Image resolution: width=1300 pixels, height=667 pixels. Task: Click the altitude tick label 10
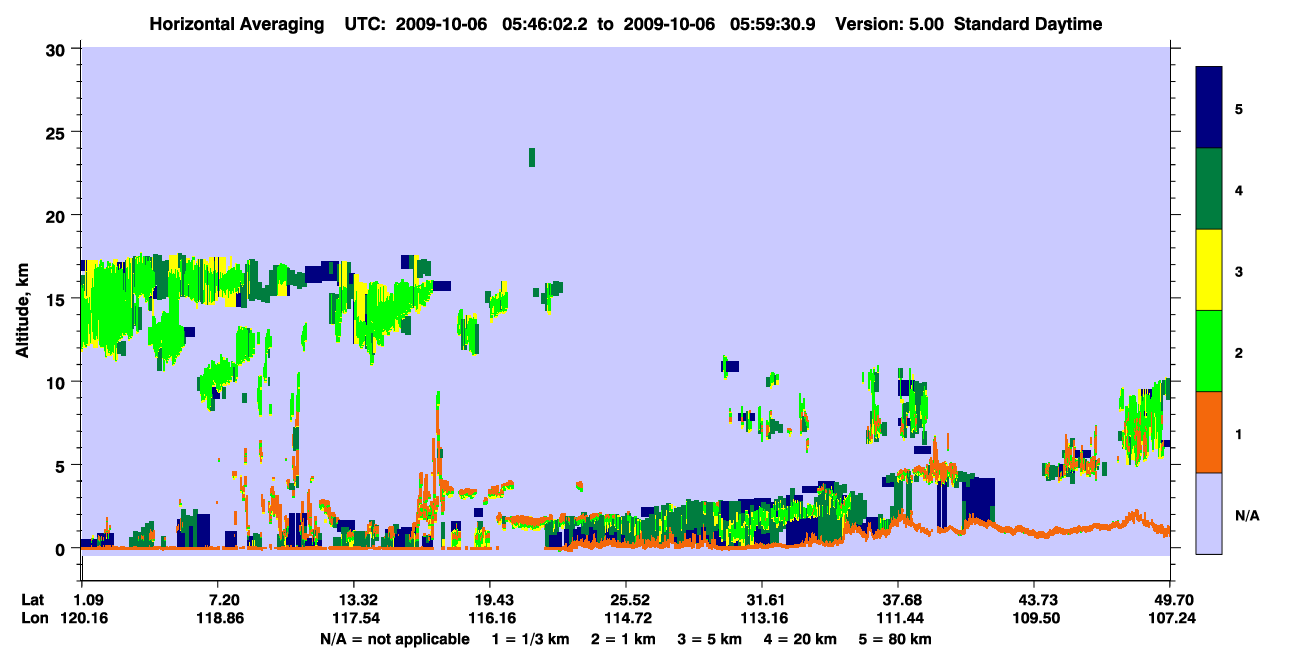pos(57,382)
